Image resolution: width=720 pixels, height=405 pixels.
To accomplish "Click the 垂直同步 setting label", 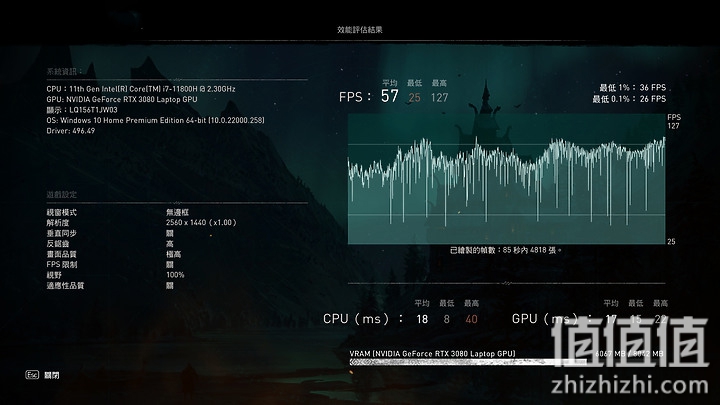I will pyautogui.click(x=62, y=233).
